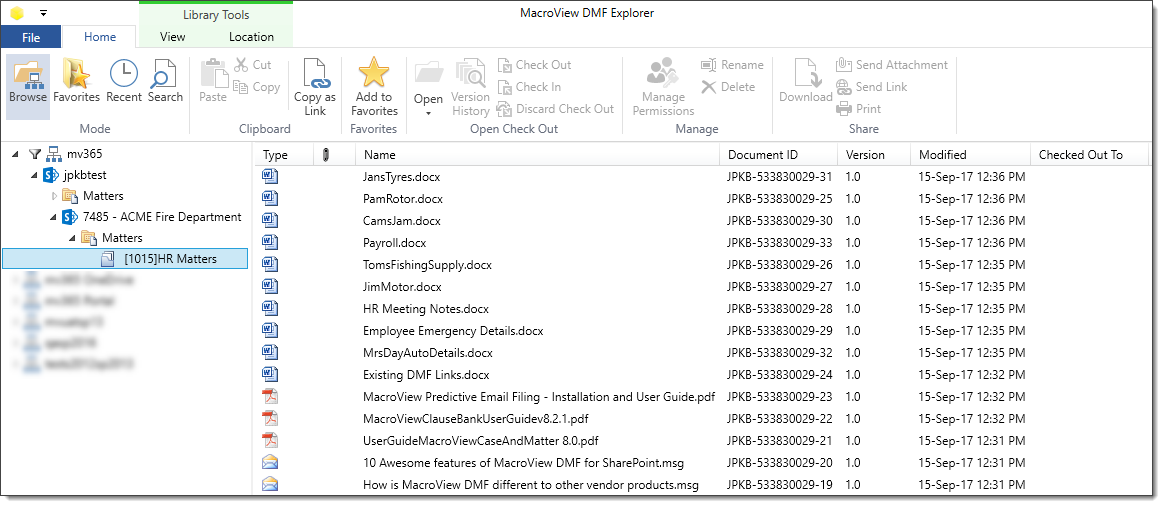Sort by the Checked Out To column
Screen dimensions: 1163x506
pyautogui.click(x=1089, y=155)
